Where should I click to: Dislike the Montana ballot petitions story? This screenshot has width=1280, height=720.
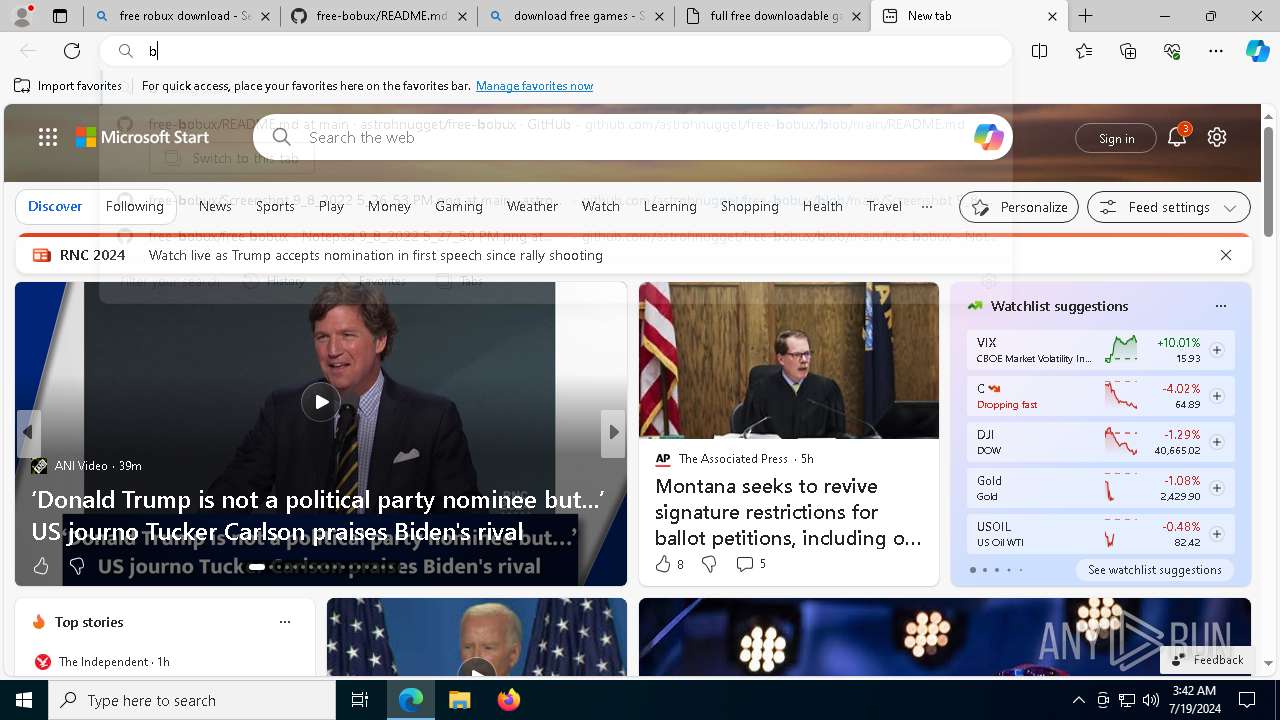pos(709,564)
